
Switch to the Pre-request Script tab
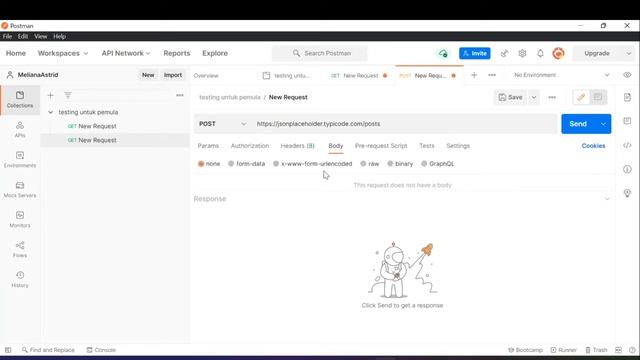(x=381, y=146)
